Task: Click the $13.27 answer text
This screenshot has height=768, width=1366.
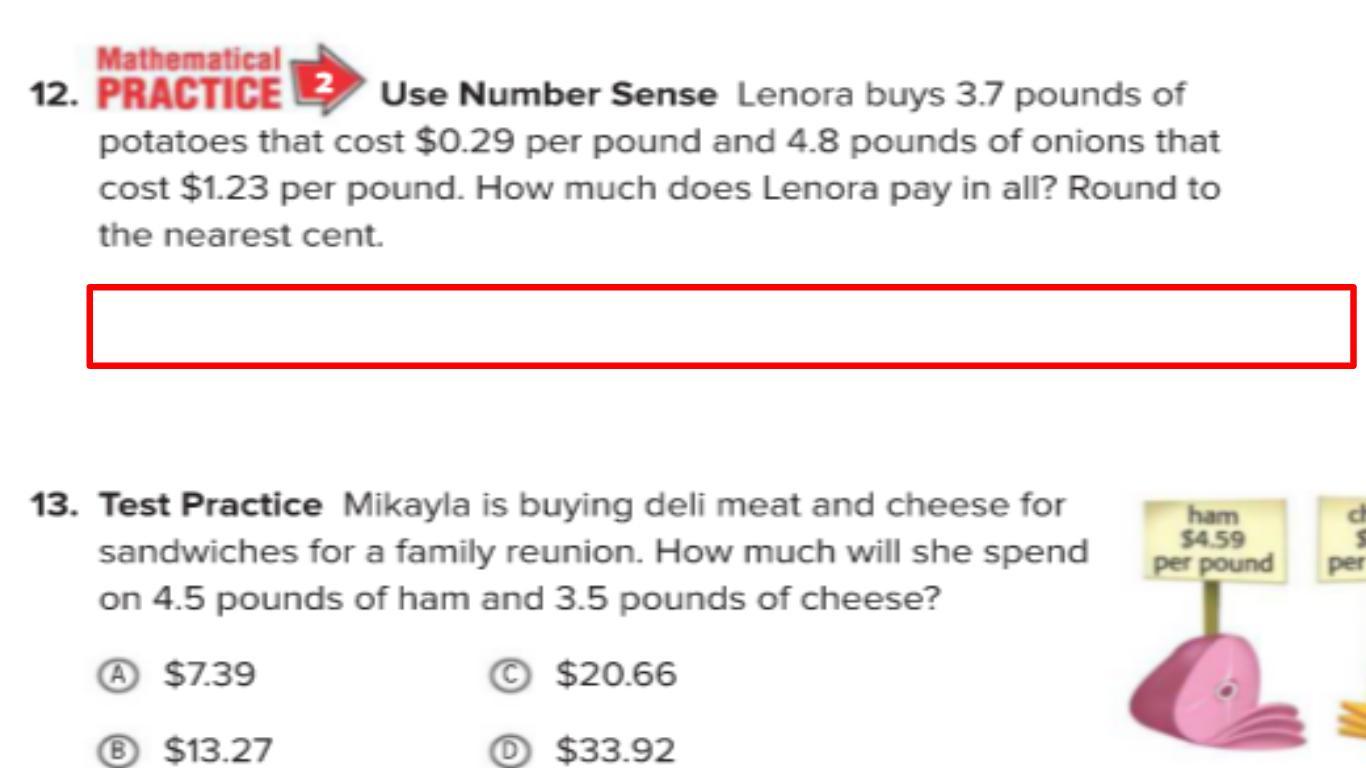Action: 218,750
